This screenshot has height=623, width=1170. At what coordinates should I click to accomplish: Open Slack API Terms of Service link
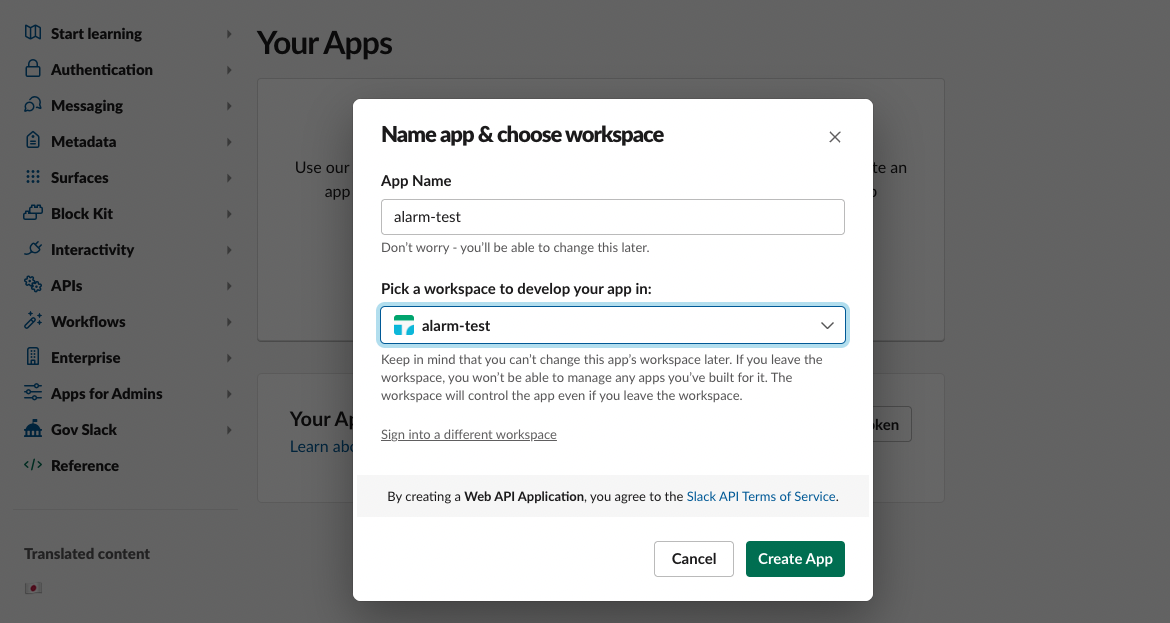[x=760, y=496]
